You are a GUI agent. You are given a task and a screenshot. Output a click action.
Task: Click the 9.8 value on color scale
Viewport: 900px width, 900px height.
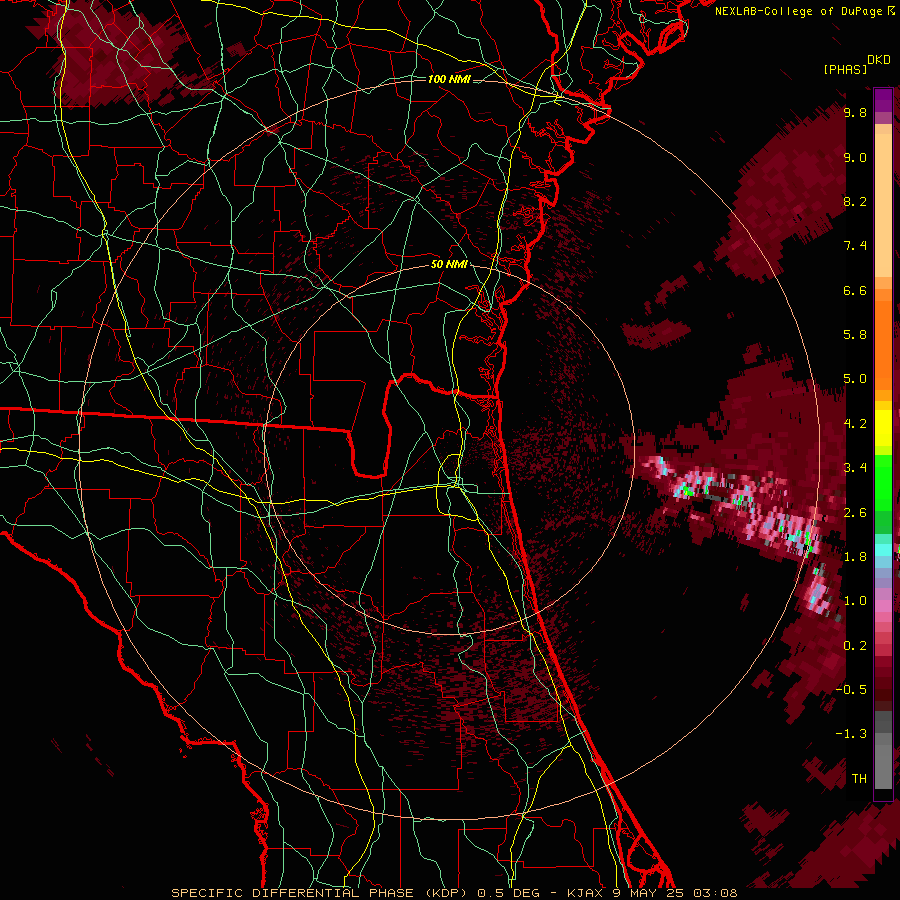click(x=855, y=112)
